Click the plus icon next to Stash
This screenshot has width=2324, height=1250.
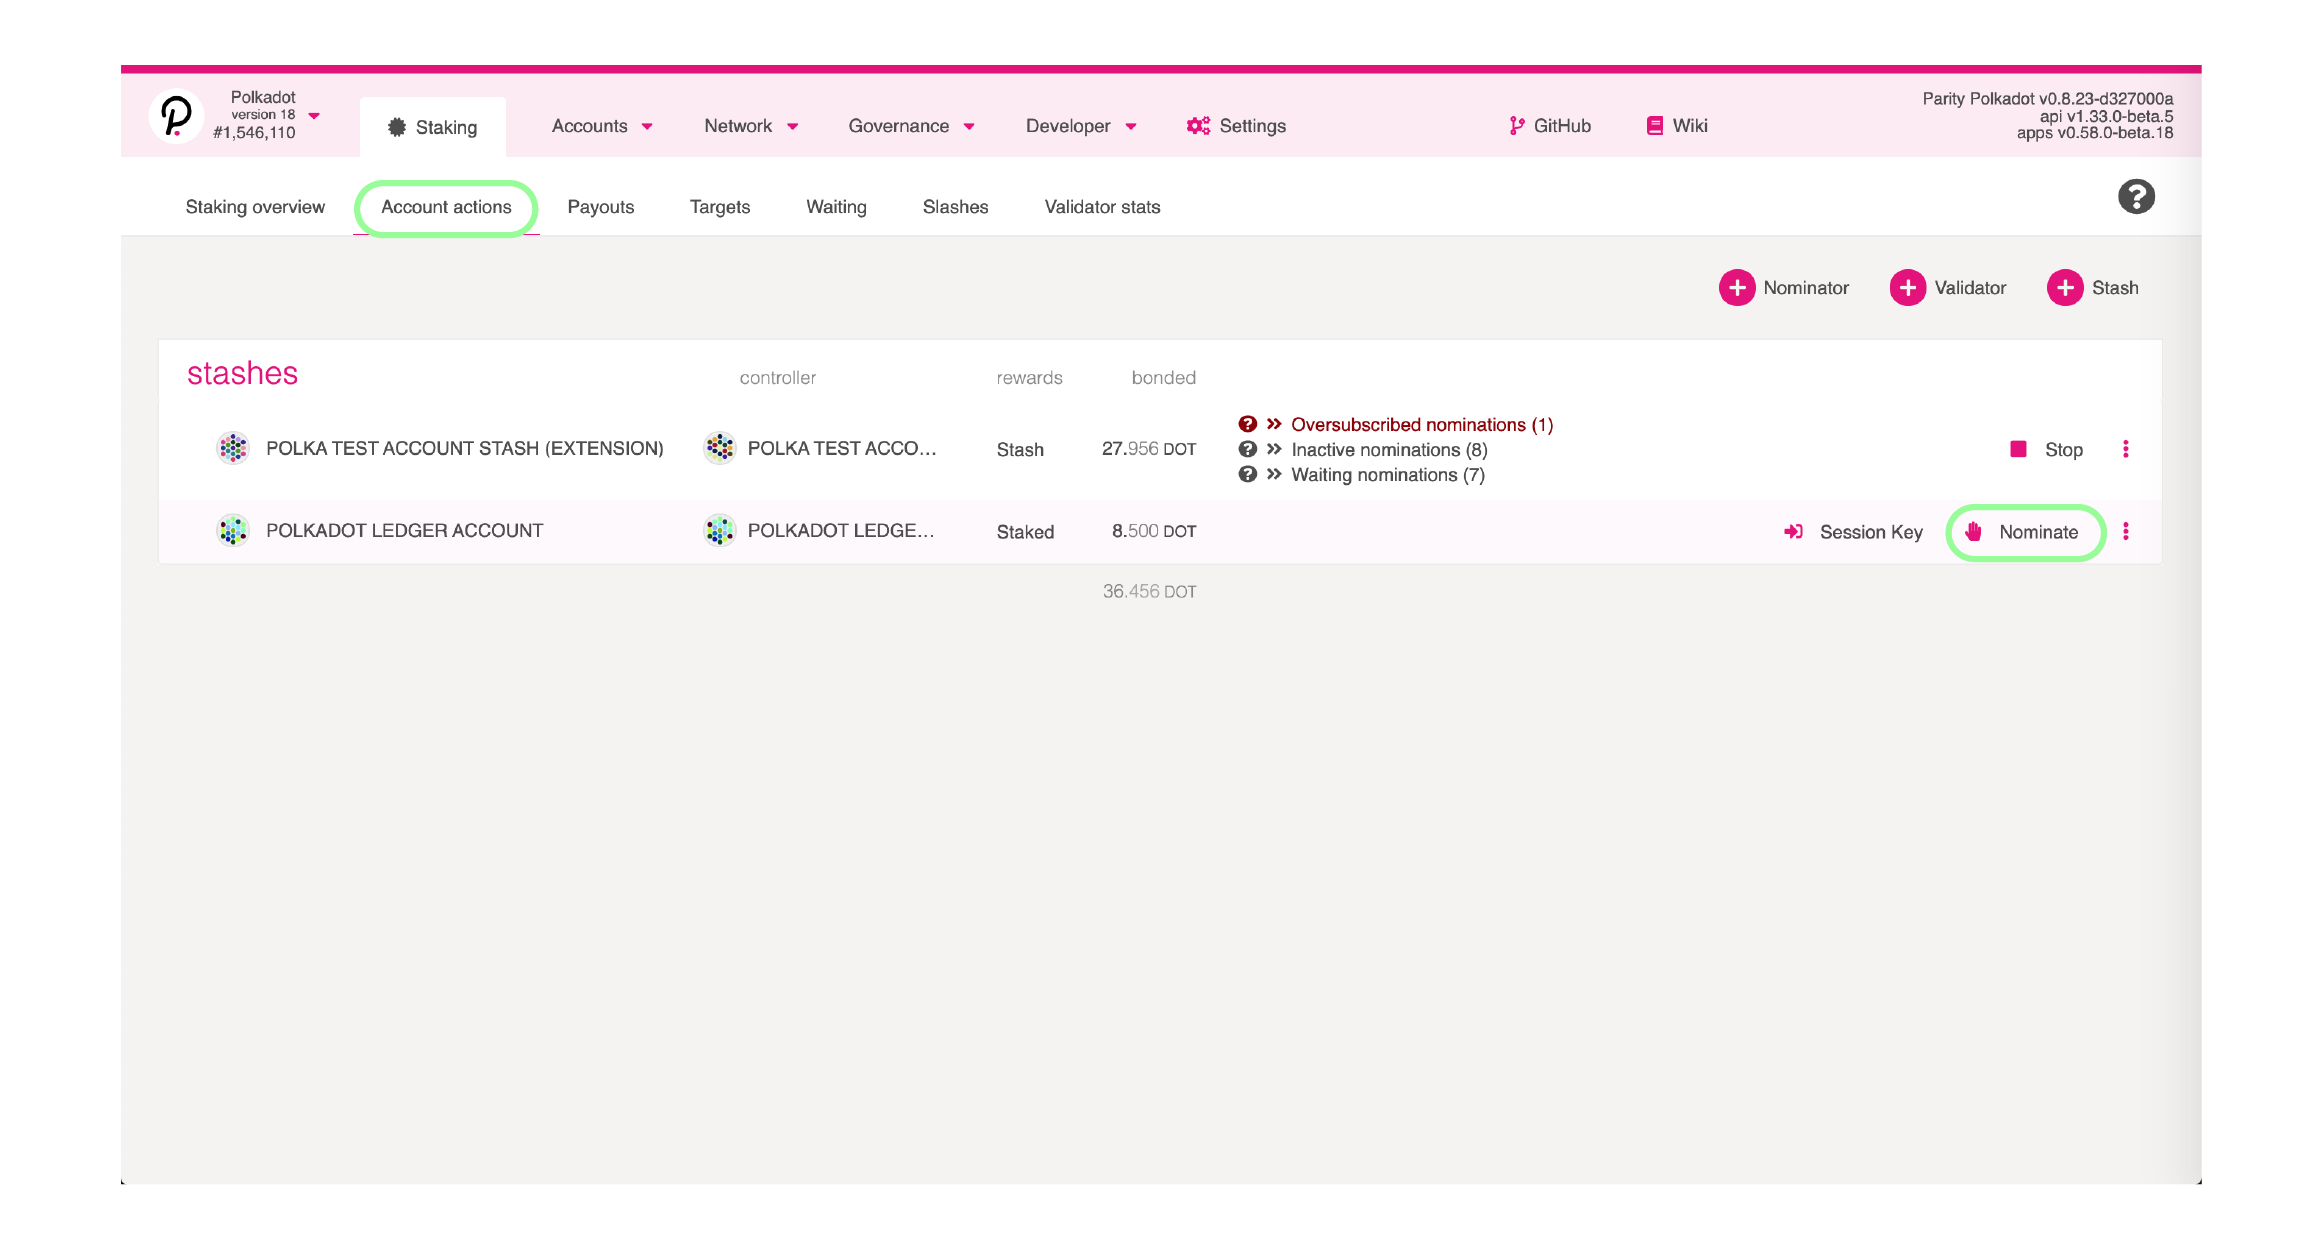[x=2065, y=288]
